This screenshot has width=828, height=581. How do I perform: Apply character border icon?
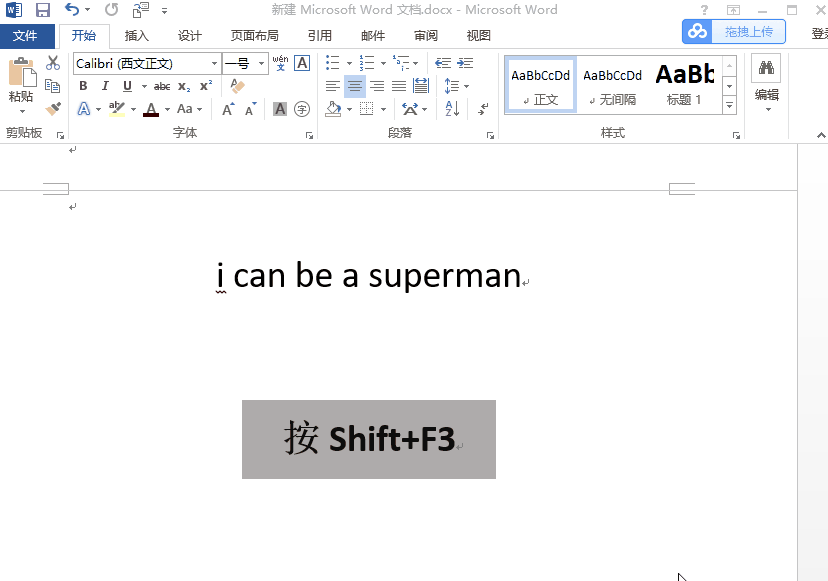[x=302, y=63]
